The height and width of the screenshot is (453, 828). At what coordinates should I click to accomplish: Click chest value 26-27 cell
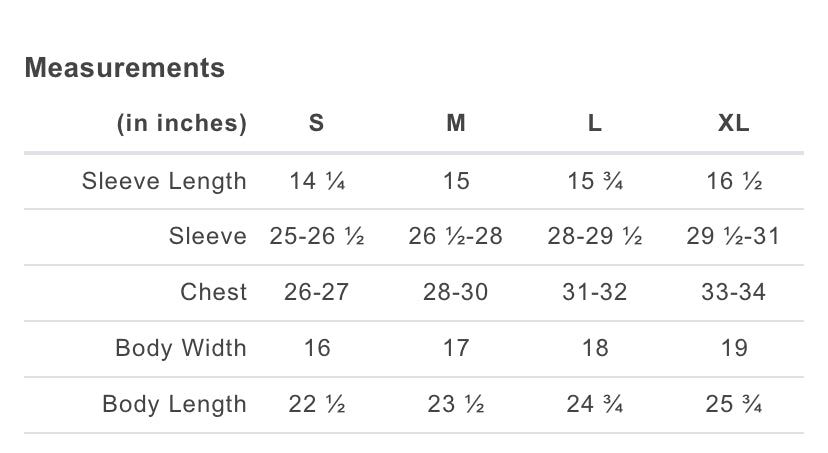pyautogui.click(x=316, y=292)
